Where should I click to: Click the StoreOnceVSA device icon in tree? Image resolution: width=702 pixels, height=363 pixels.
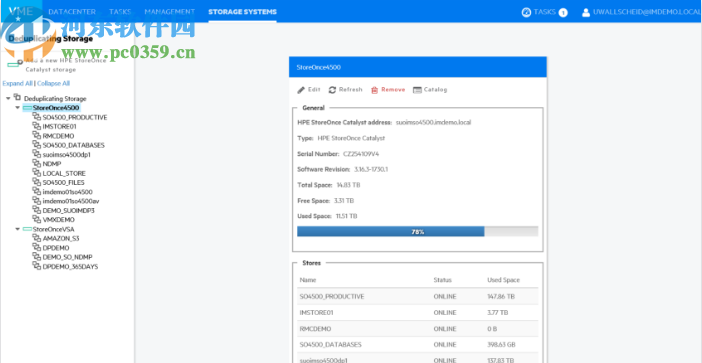point(27,229)
